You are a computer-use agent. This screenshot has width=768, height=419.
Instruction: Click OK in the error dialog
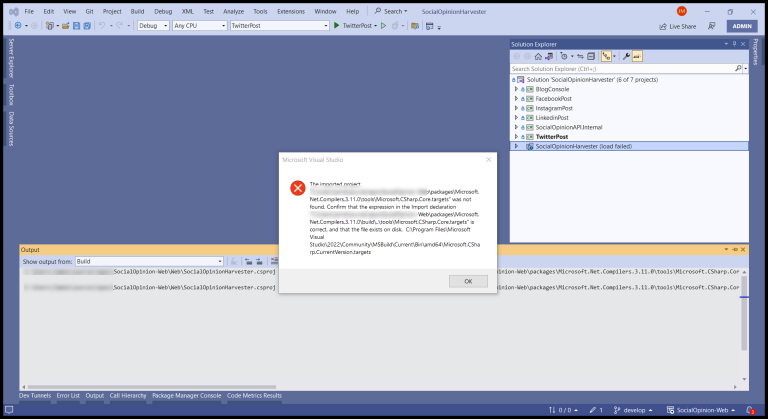click(x=468, y=281)
